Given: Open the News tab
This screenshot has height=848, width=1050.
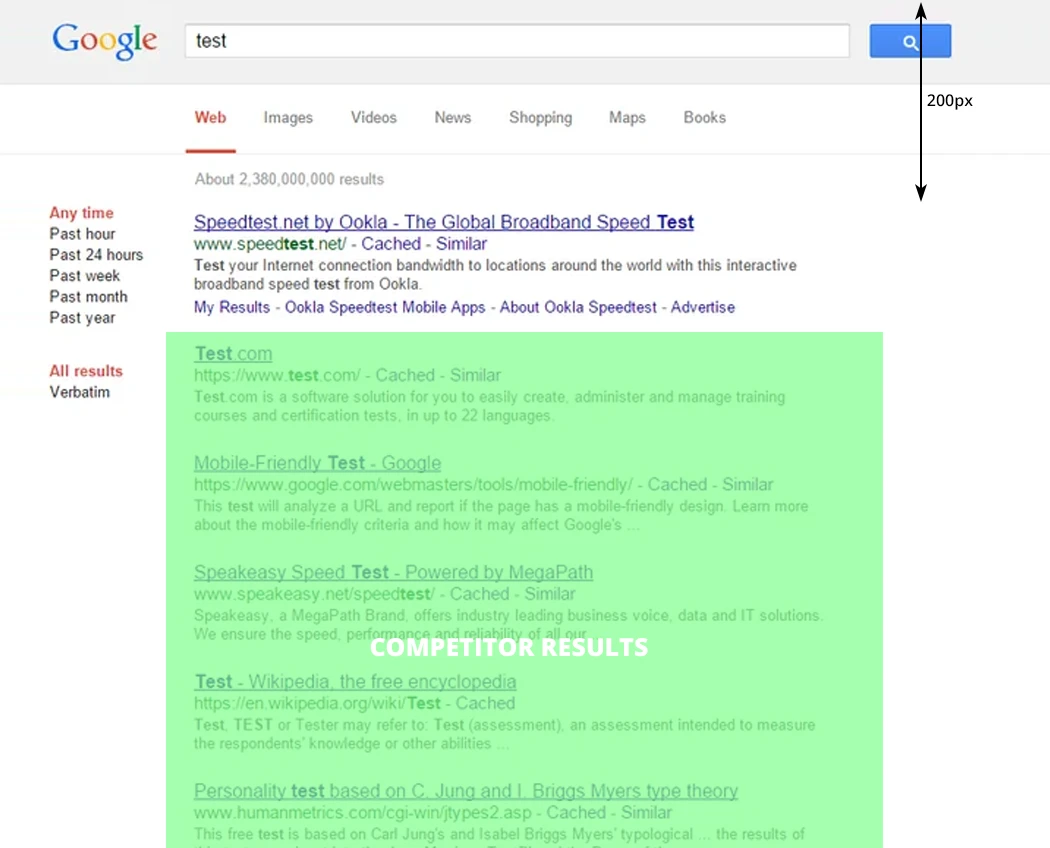Looking at the screenshot, I should [453, 118].
